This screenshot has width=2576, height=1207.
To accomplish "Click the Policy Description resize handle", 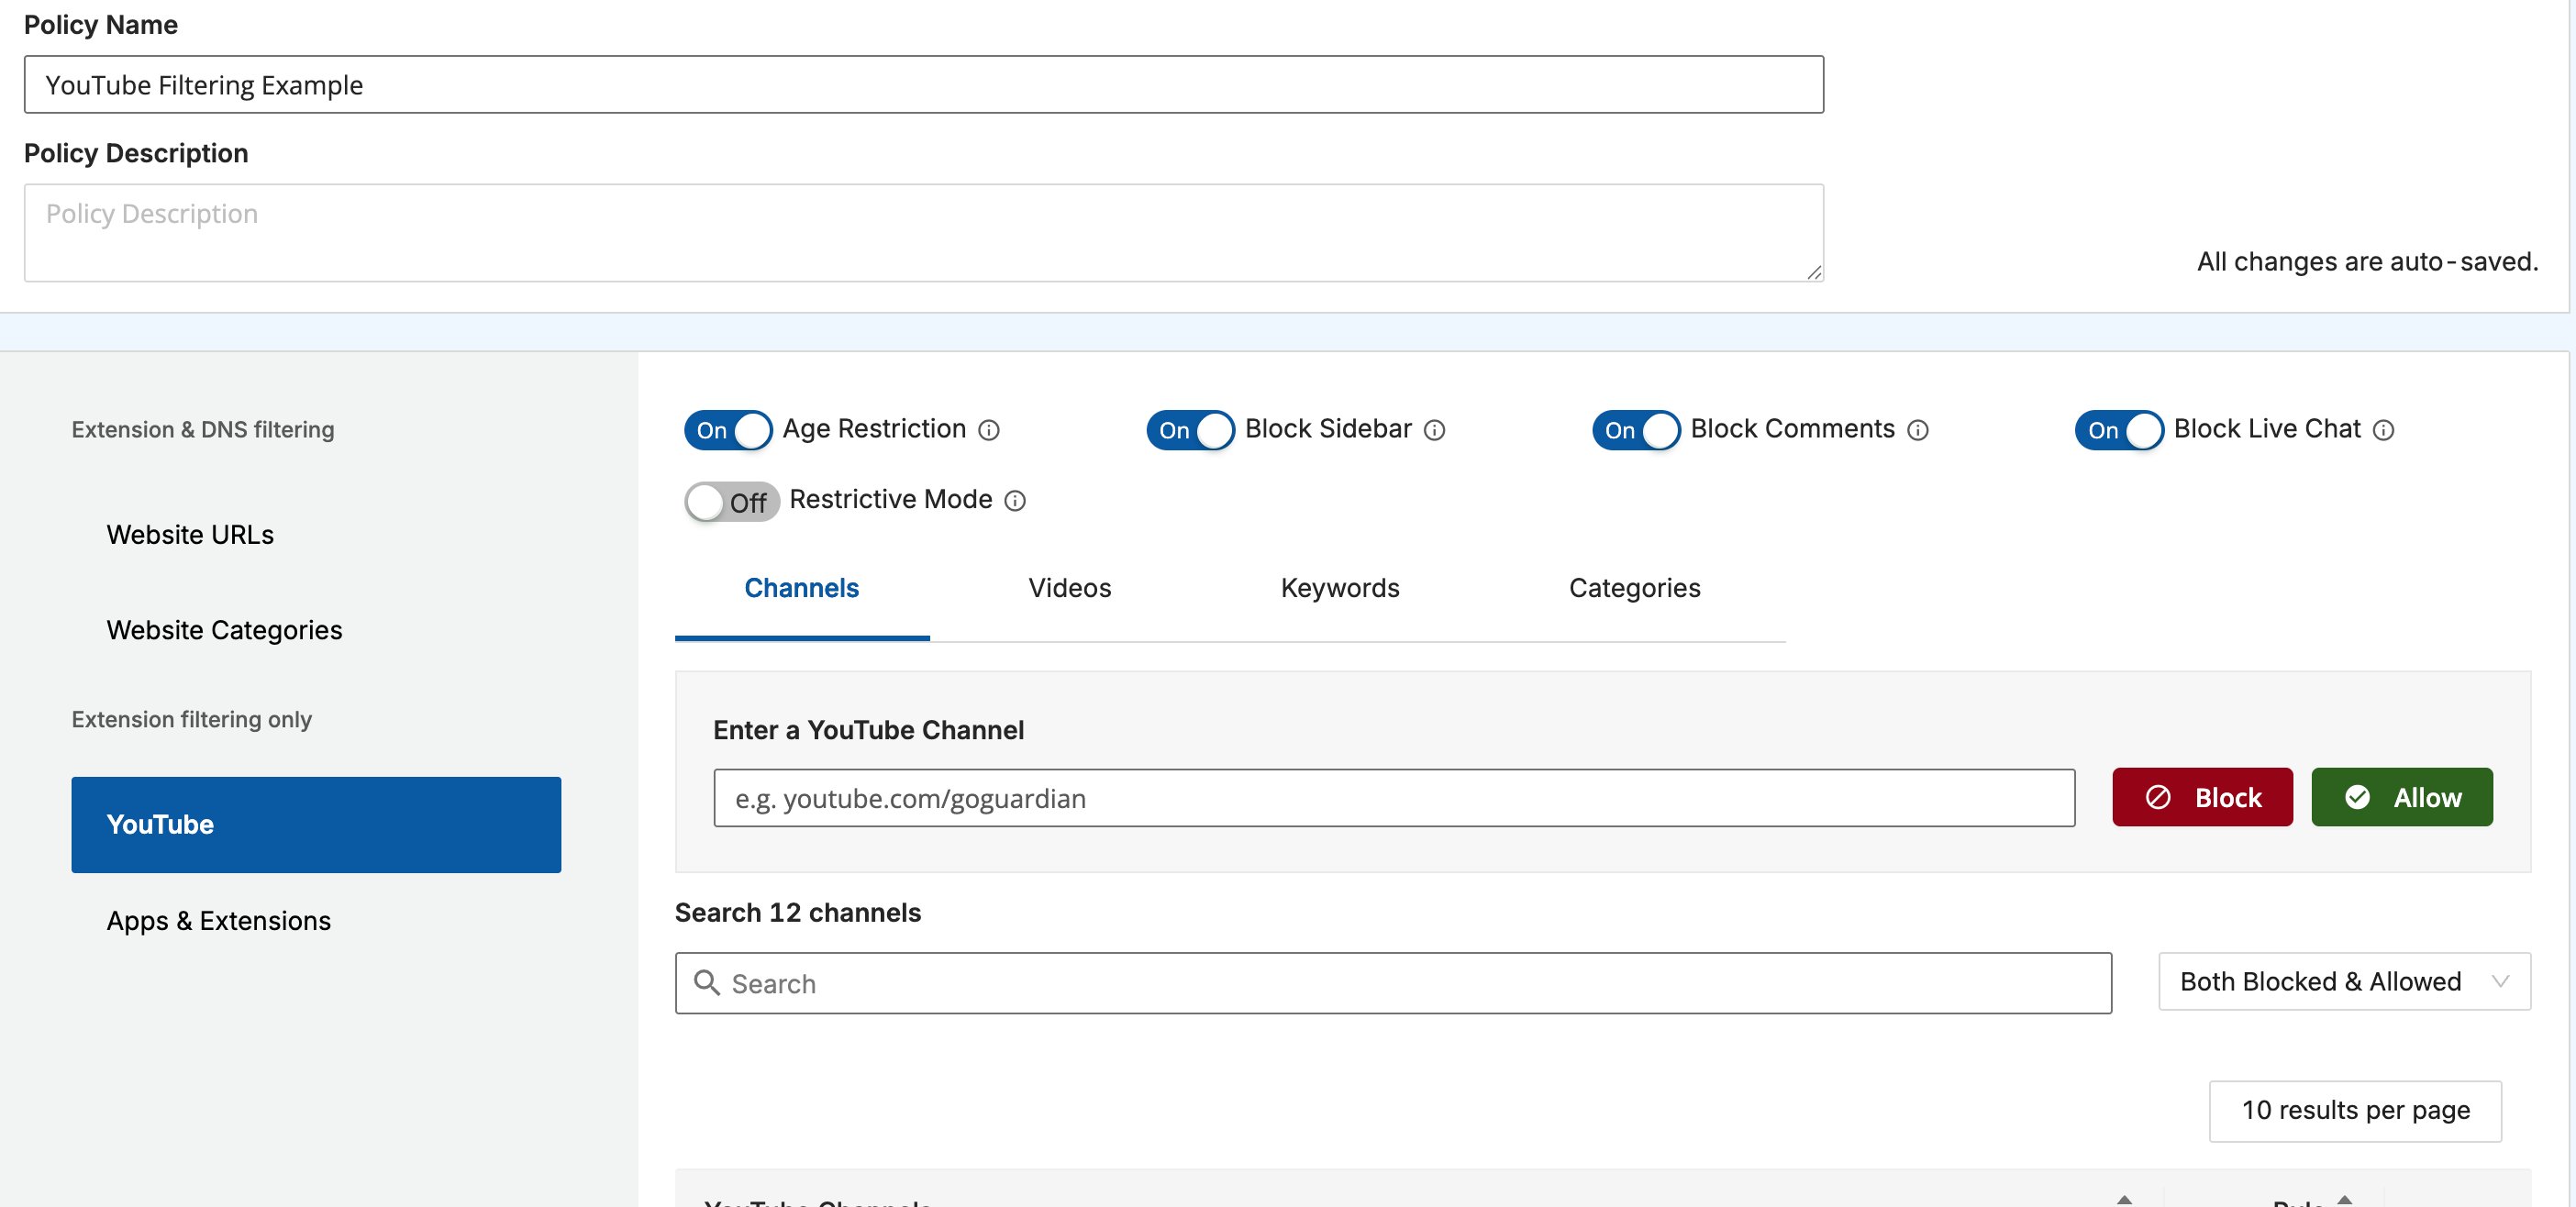I will tap(1814, 272).
